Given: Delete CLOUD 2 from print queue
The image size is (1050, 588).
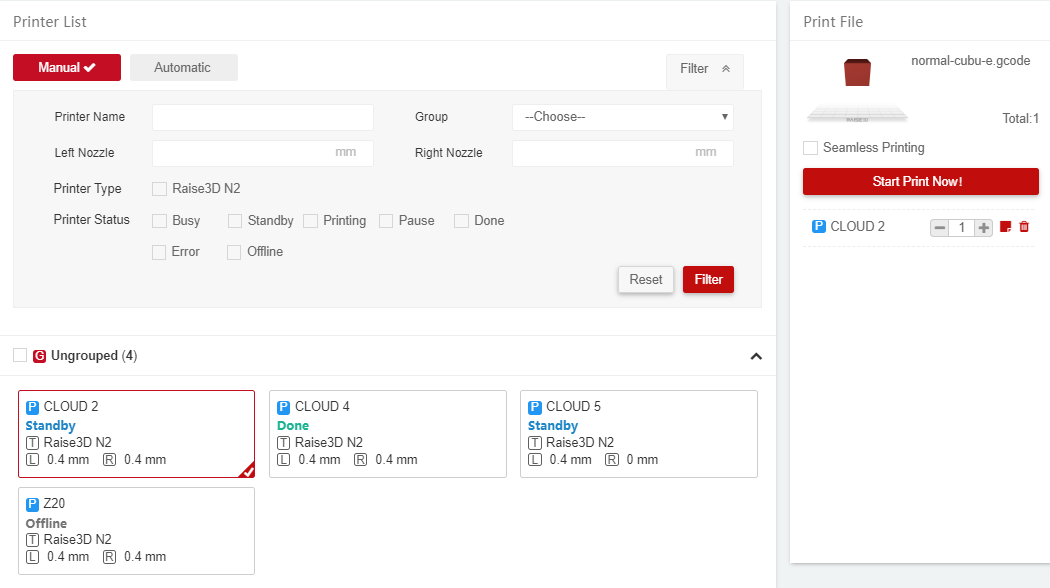Looking at the screenshot, I should (1024, 227).
